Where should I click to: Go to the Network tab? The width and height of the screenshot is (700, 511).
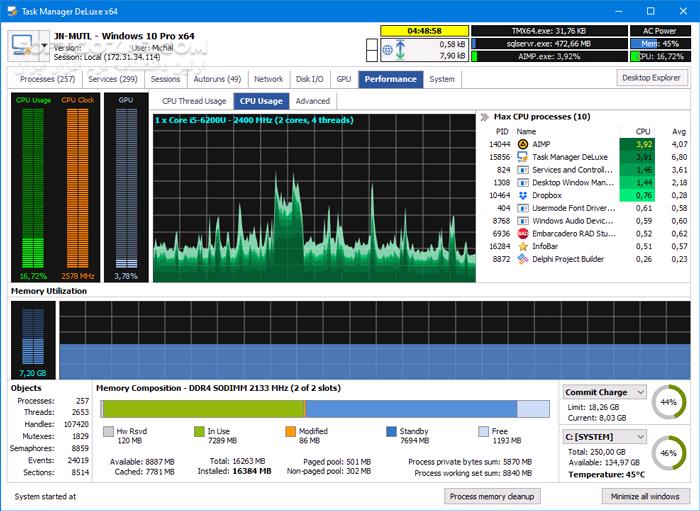[x=269, y=79]
